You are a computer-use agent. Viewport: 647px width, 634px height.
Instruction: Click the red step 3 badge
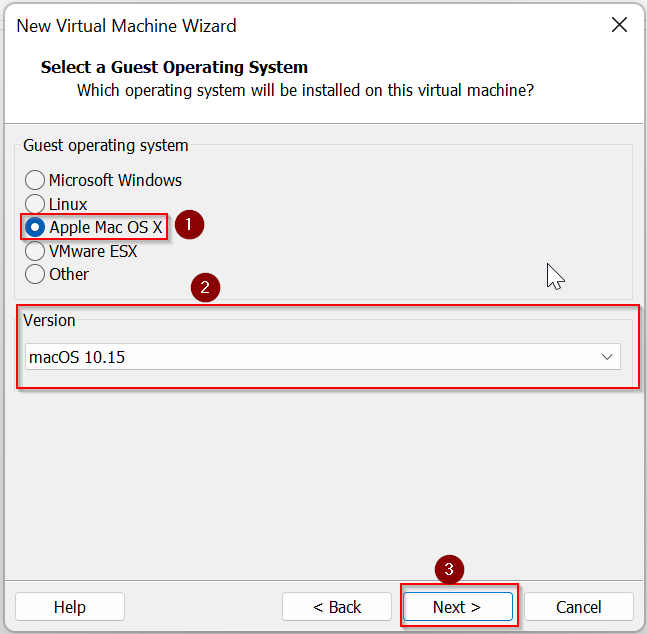449,569
